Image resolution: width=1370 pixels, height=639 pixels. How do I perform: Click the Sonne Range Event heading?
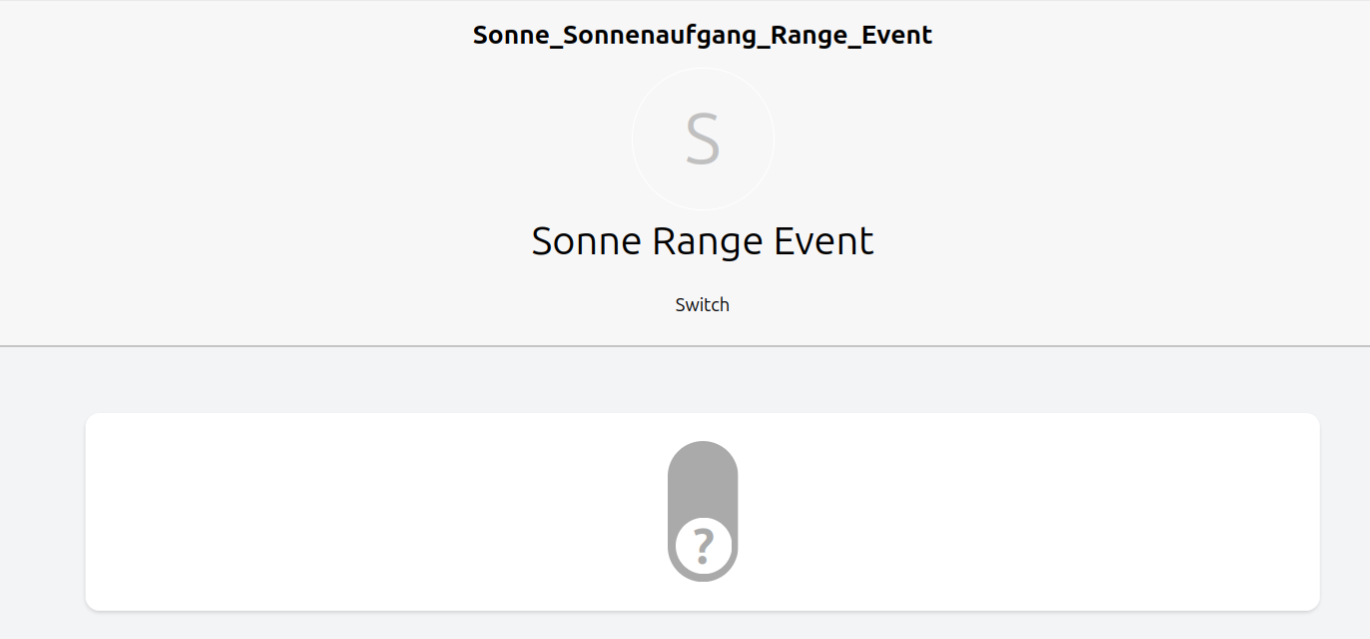tap(702, 242)
